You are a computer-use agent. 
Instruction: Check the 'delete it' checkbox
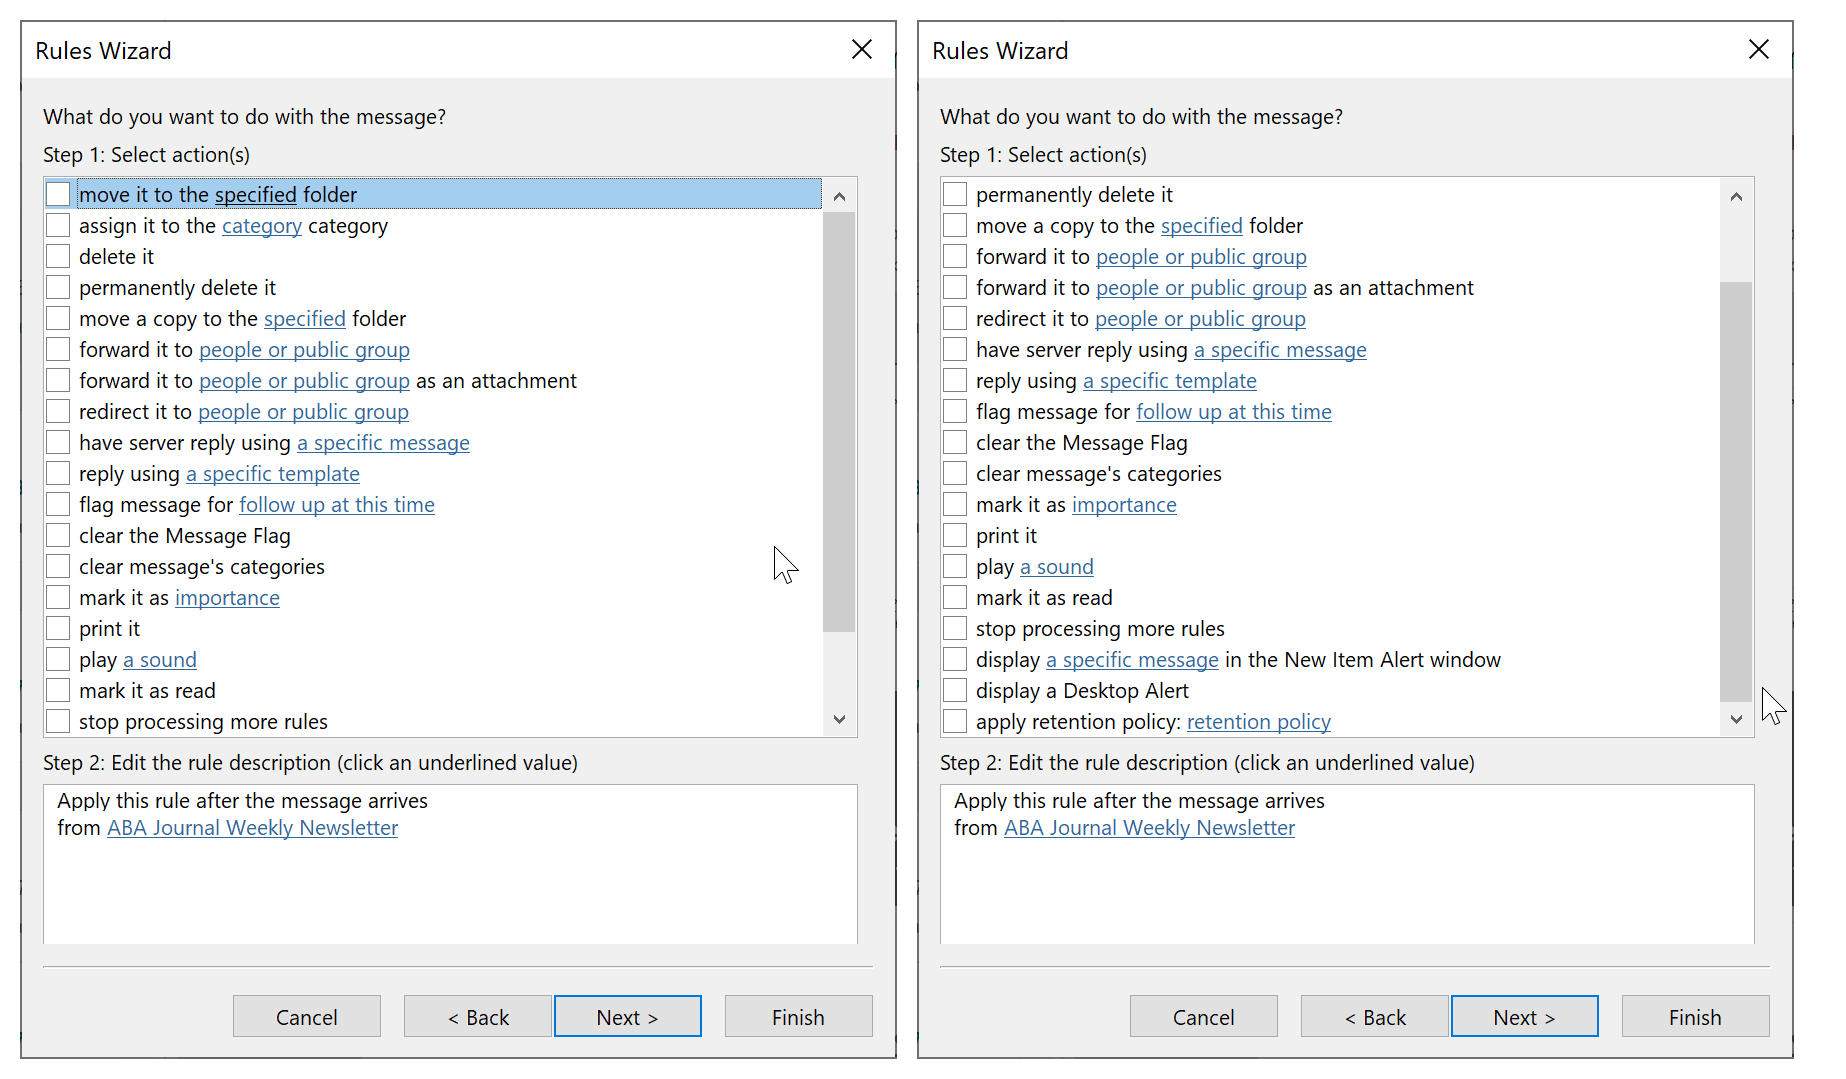point(58,256)
